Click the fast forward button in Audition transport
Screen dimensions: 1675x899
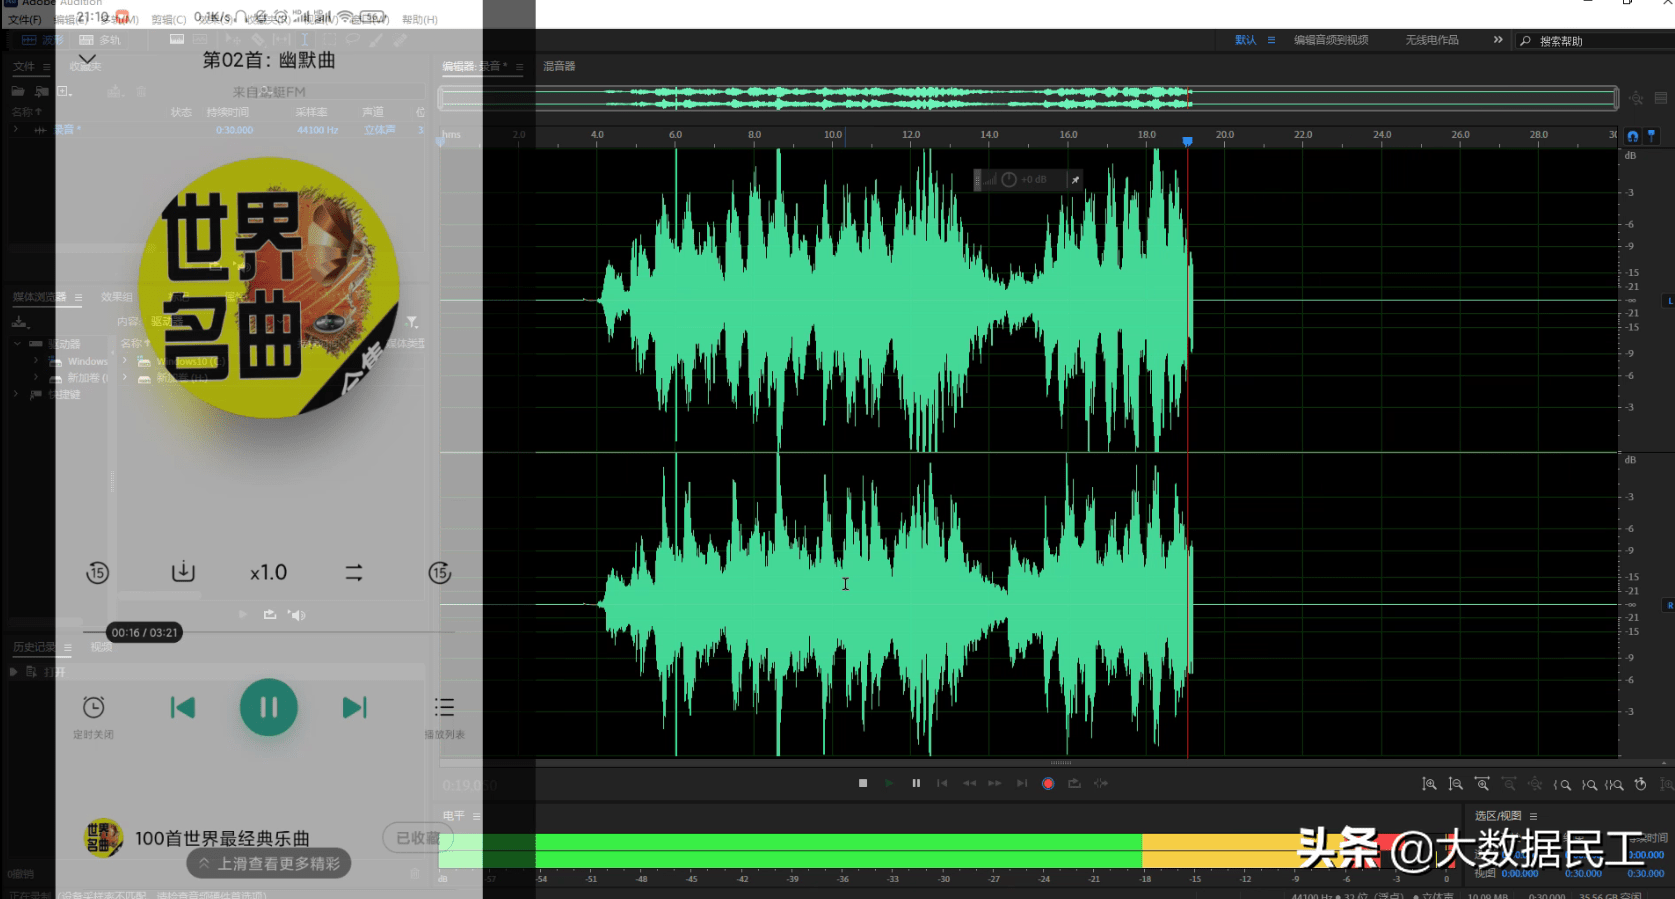coord(995,783)
